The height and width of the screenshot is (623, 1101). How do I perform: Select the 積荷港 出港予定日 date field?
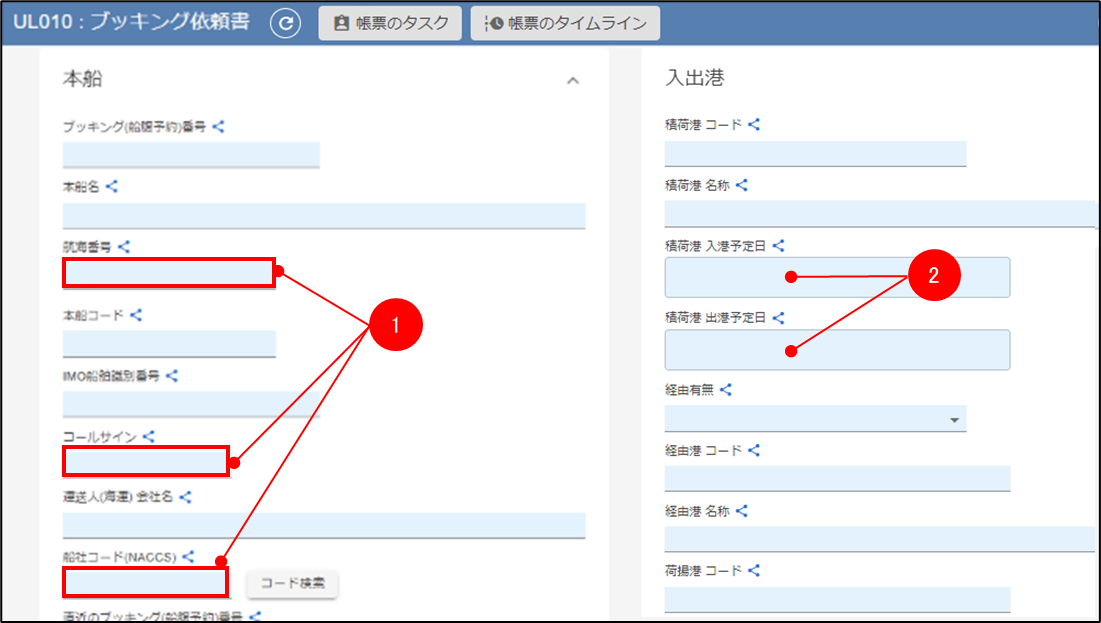point(837,350)
